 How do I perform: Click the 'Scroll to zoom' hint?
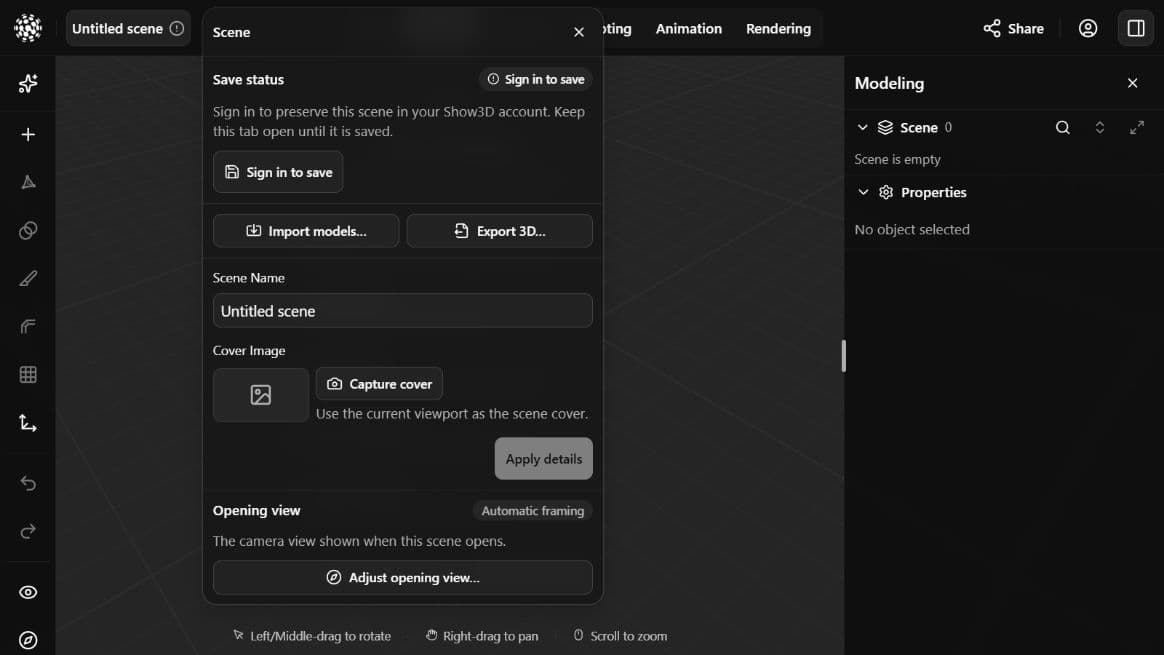(x=620, y=636)
